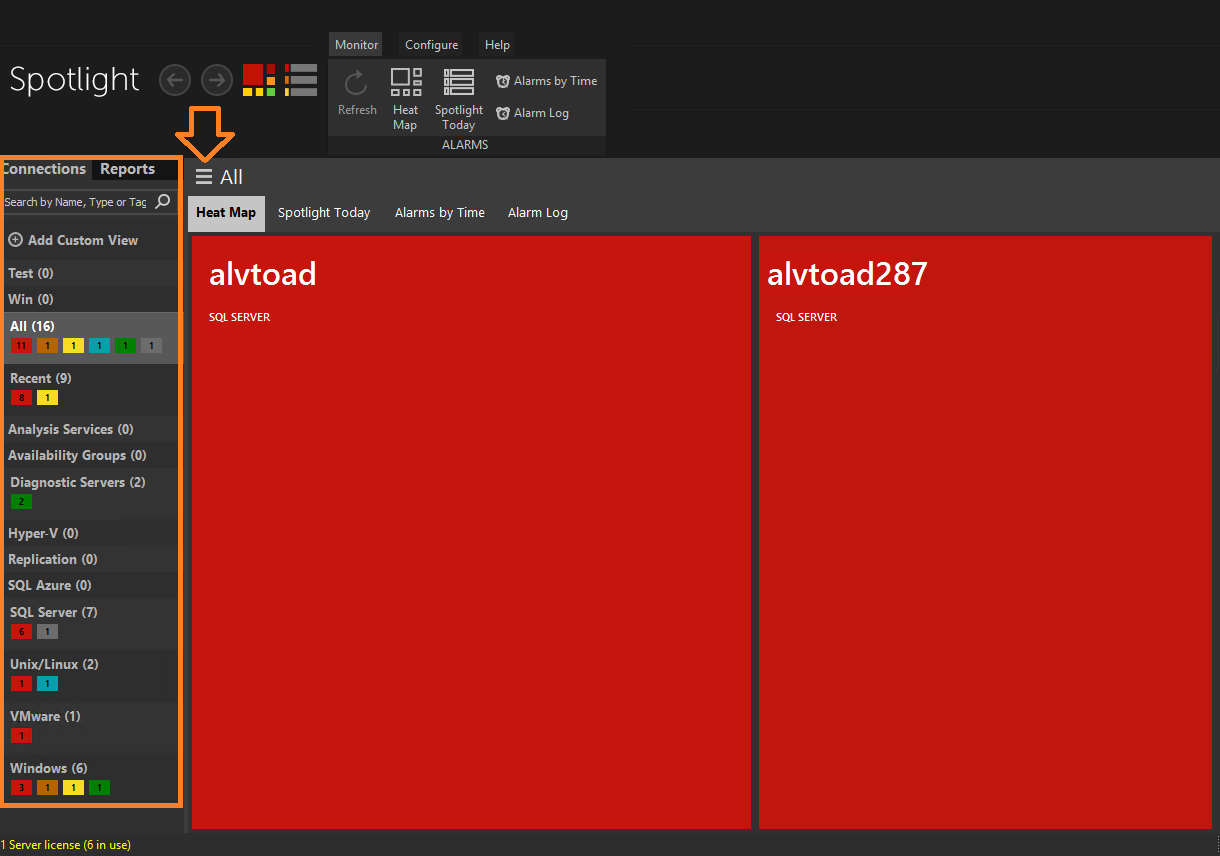The image size is (1220, 856).
Task: Click gray 1 badge under SQL Server
Action: pos(47,632)
